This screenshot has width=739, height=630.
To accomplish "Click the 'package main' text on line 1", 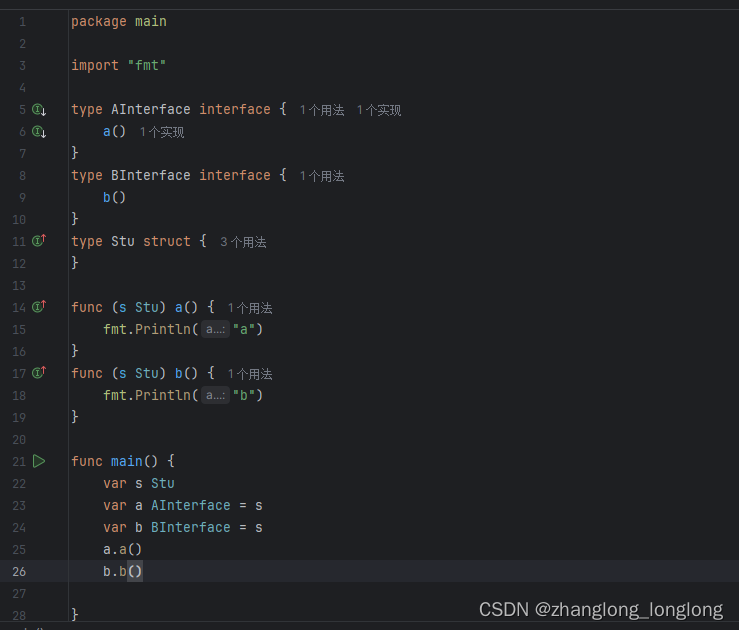I will pyautogui.click(x=119, y=22).
